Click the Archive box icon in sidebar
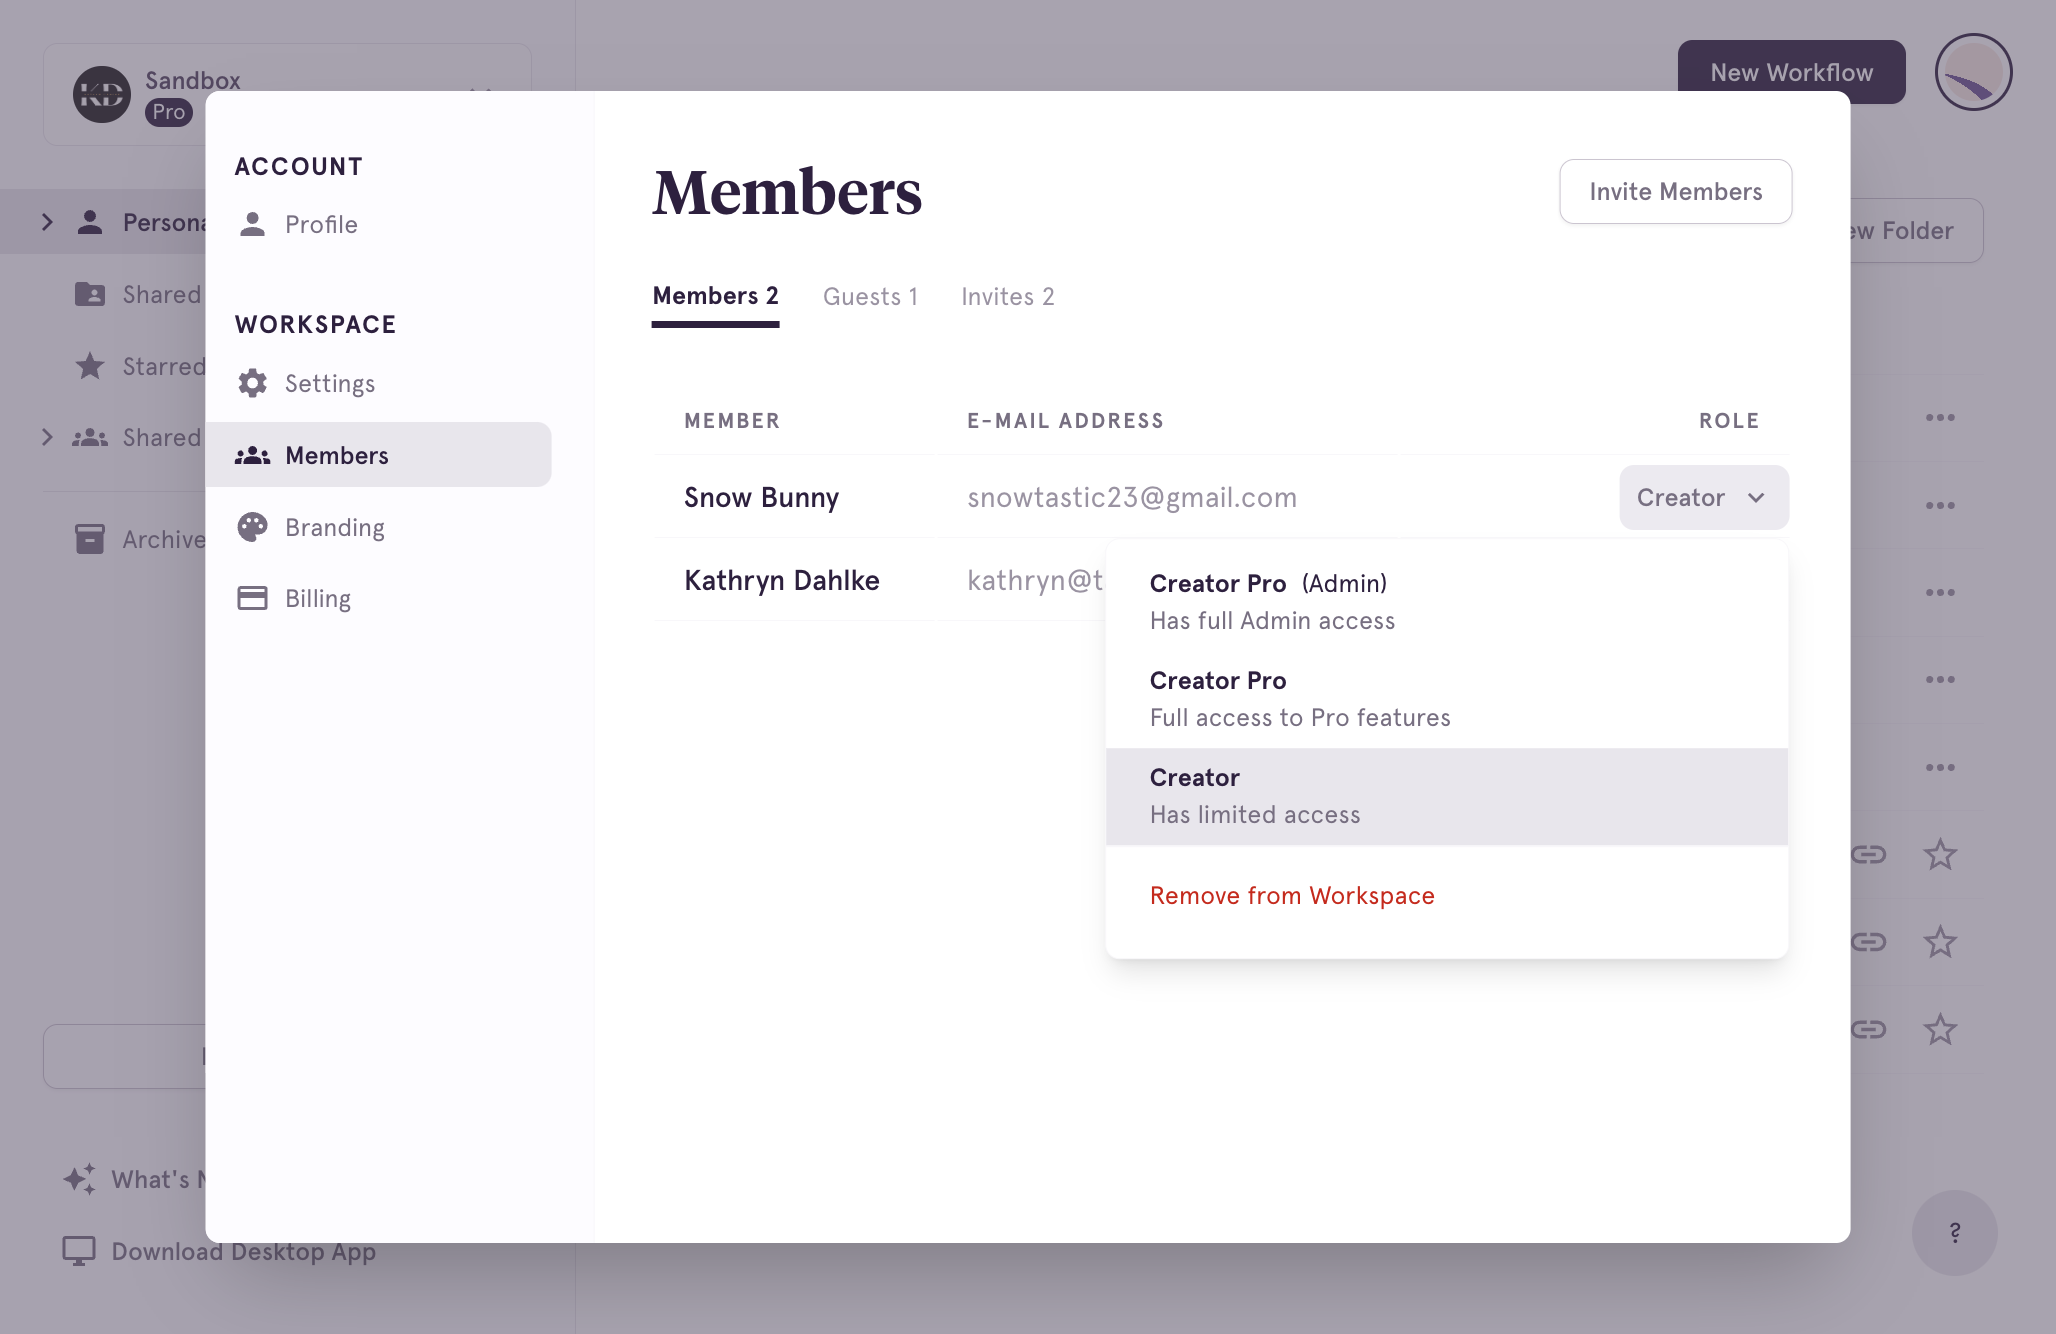 click(x=90, y=539)
